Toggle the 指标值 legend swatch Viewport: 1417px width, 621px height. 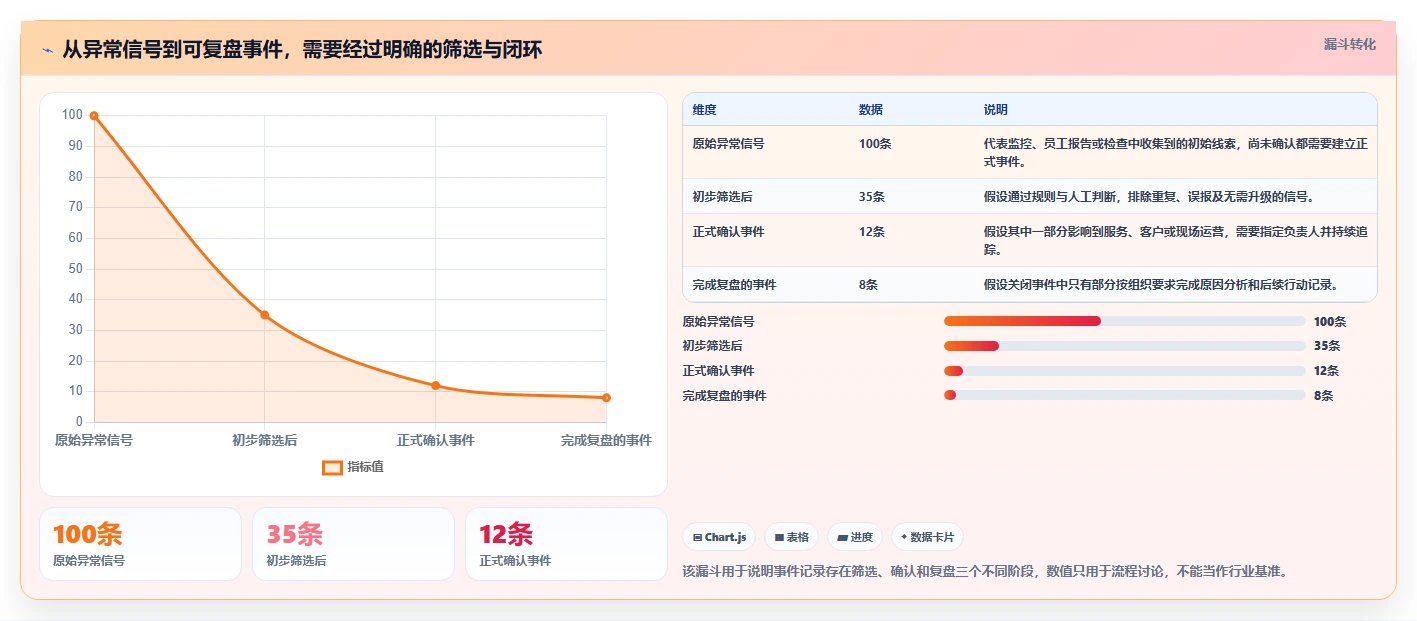332,467
